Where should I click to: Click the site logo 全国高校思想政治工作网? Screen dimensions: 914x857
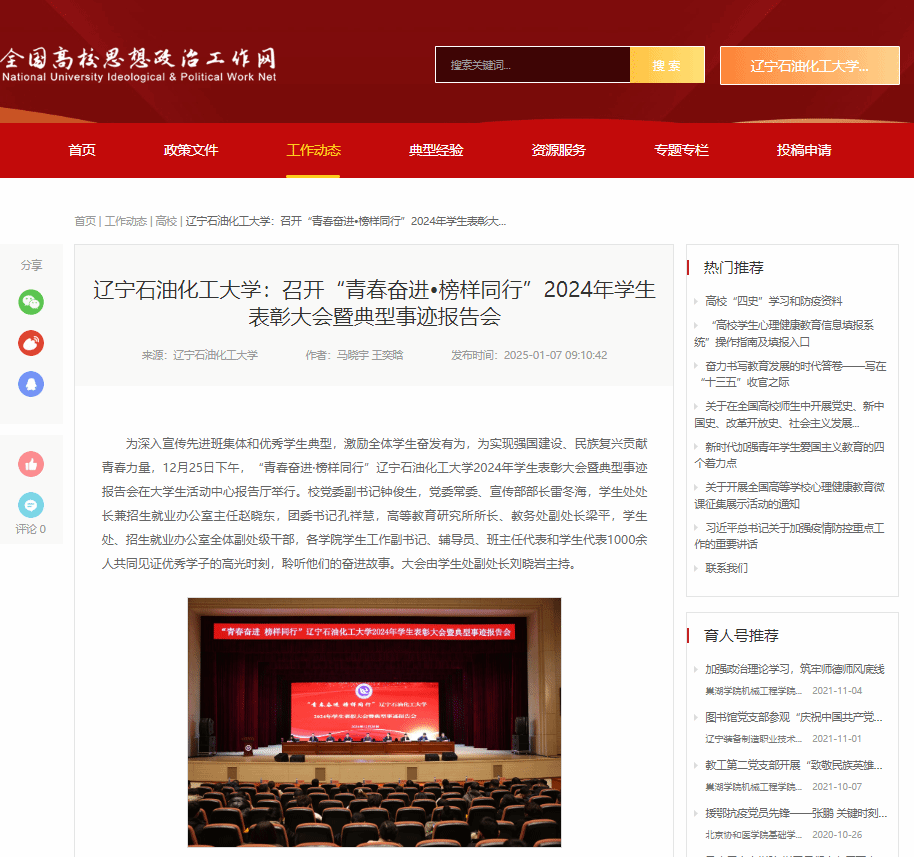(x=138, y=64)
